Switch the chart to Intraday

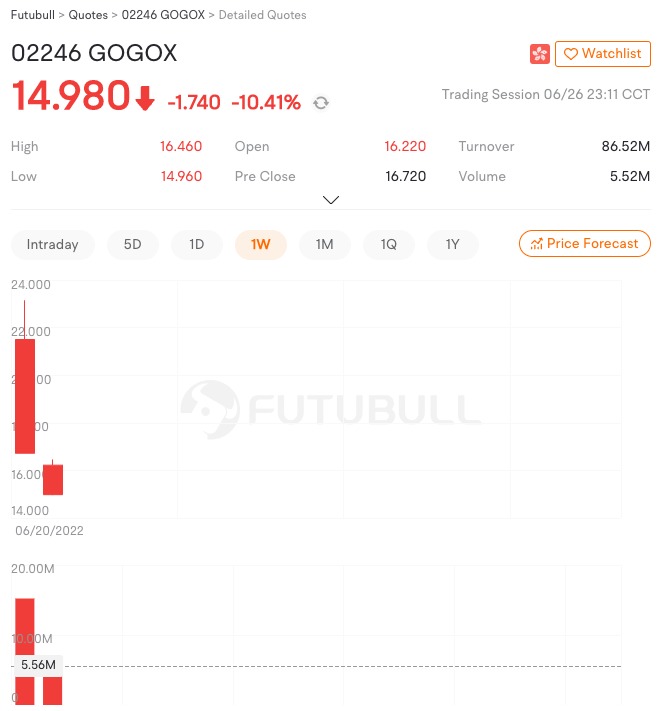click(53, 244)
